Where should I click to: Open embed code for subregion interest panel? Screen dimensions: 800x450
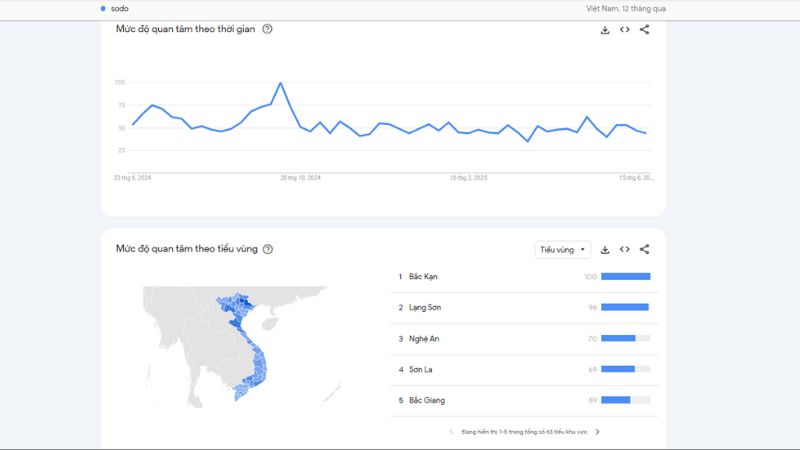coord(624,249)
